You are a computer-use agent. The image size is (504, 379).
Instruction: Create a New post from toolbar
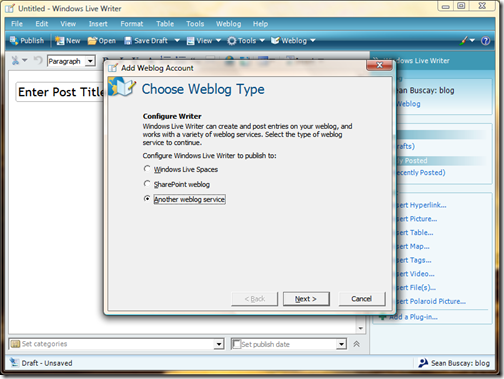click(68, 41)
